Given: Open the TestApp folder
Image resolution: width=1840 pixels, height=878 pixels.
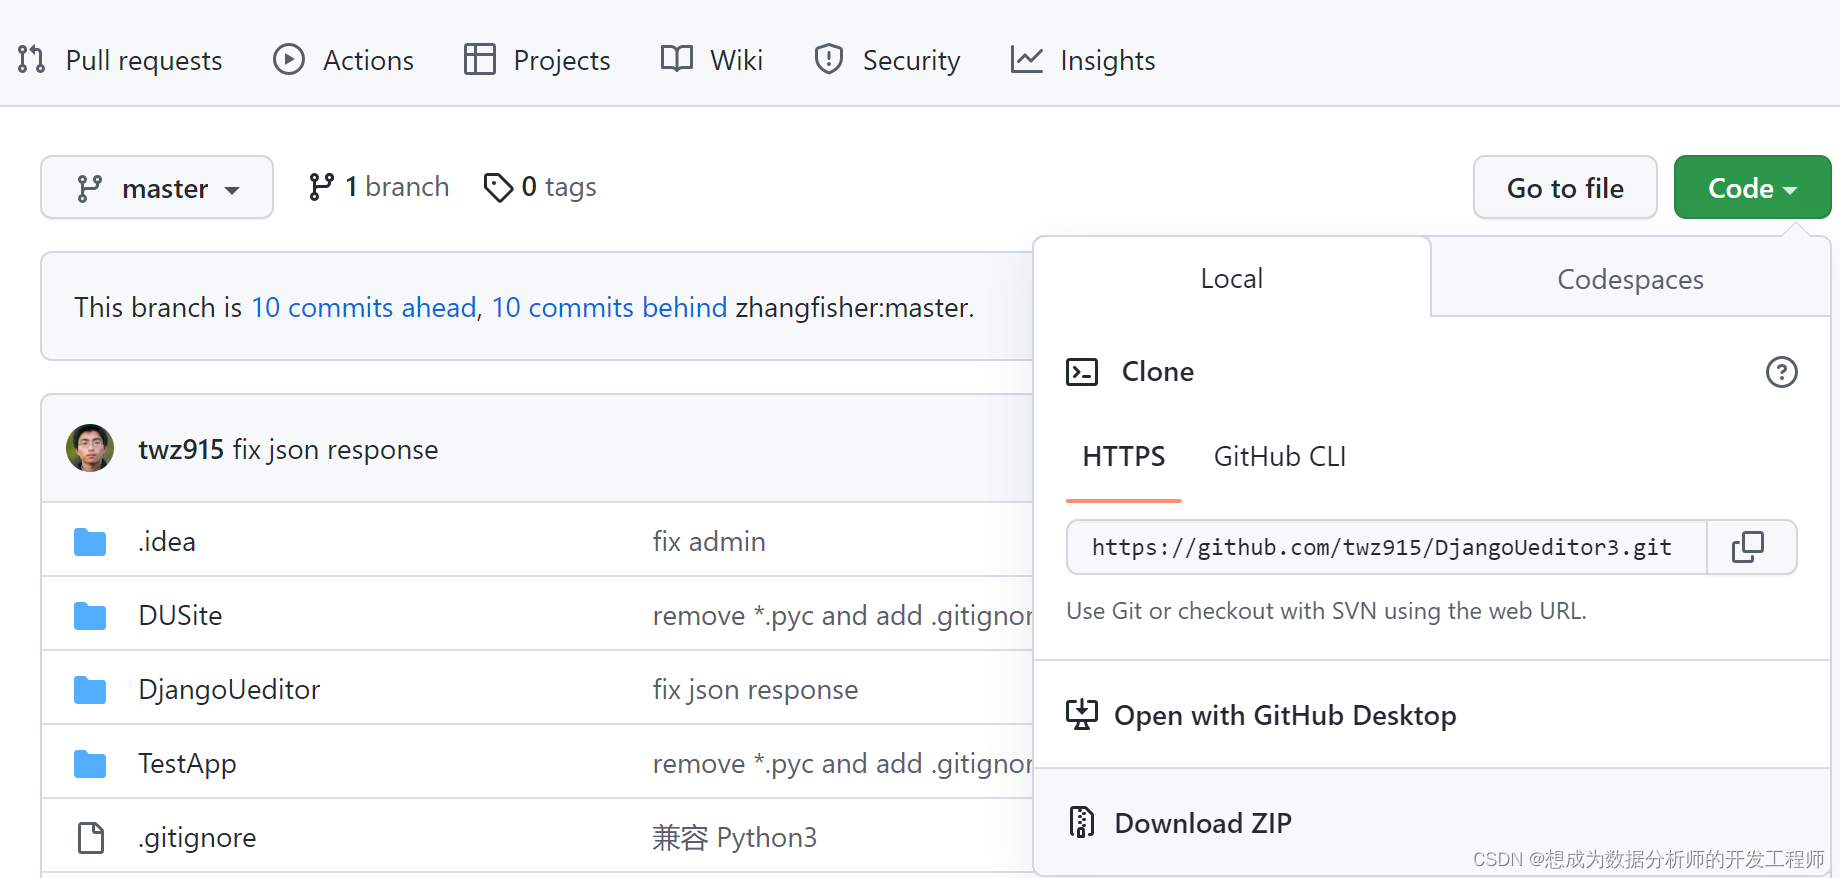Looking at the screenshot, I should pos(188,763).
